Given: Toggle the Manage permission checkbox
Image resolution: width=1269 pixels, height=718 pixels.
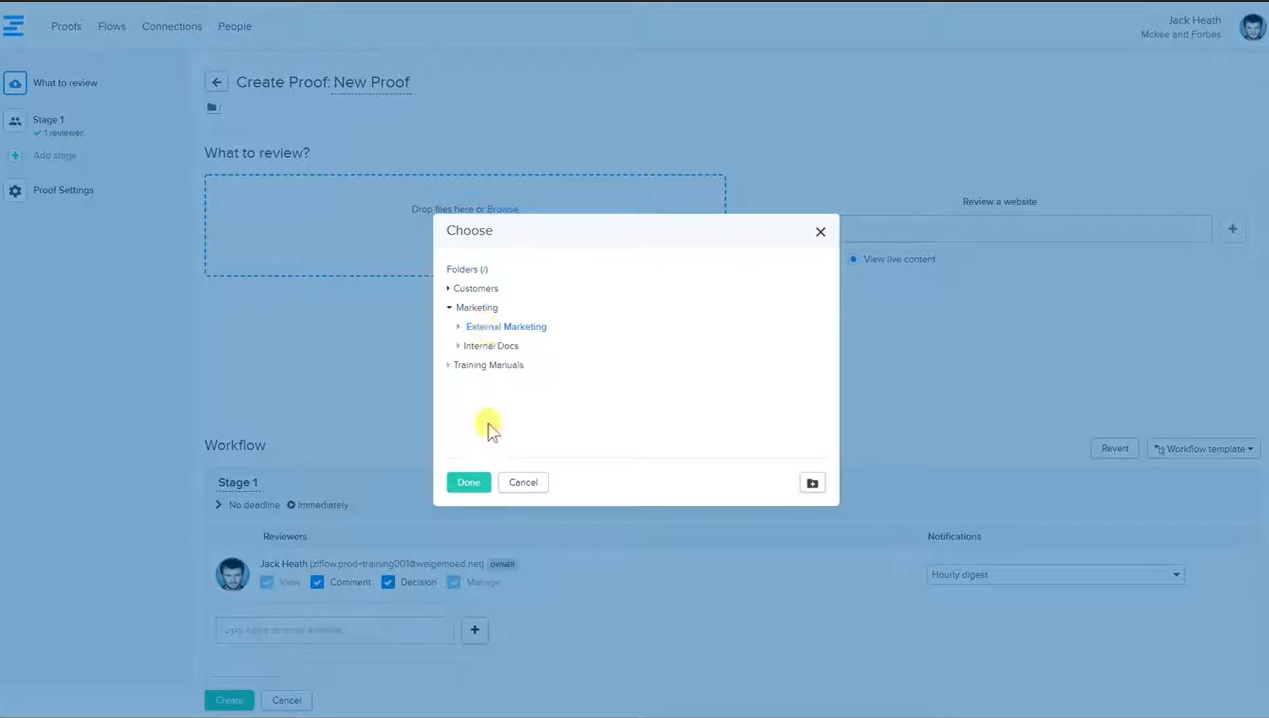Looking at the screenshot, I should tap(454, 582).
